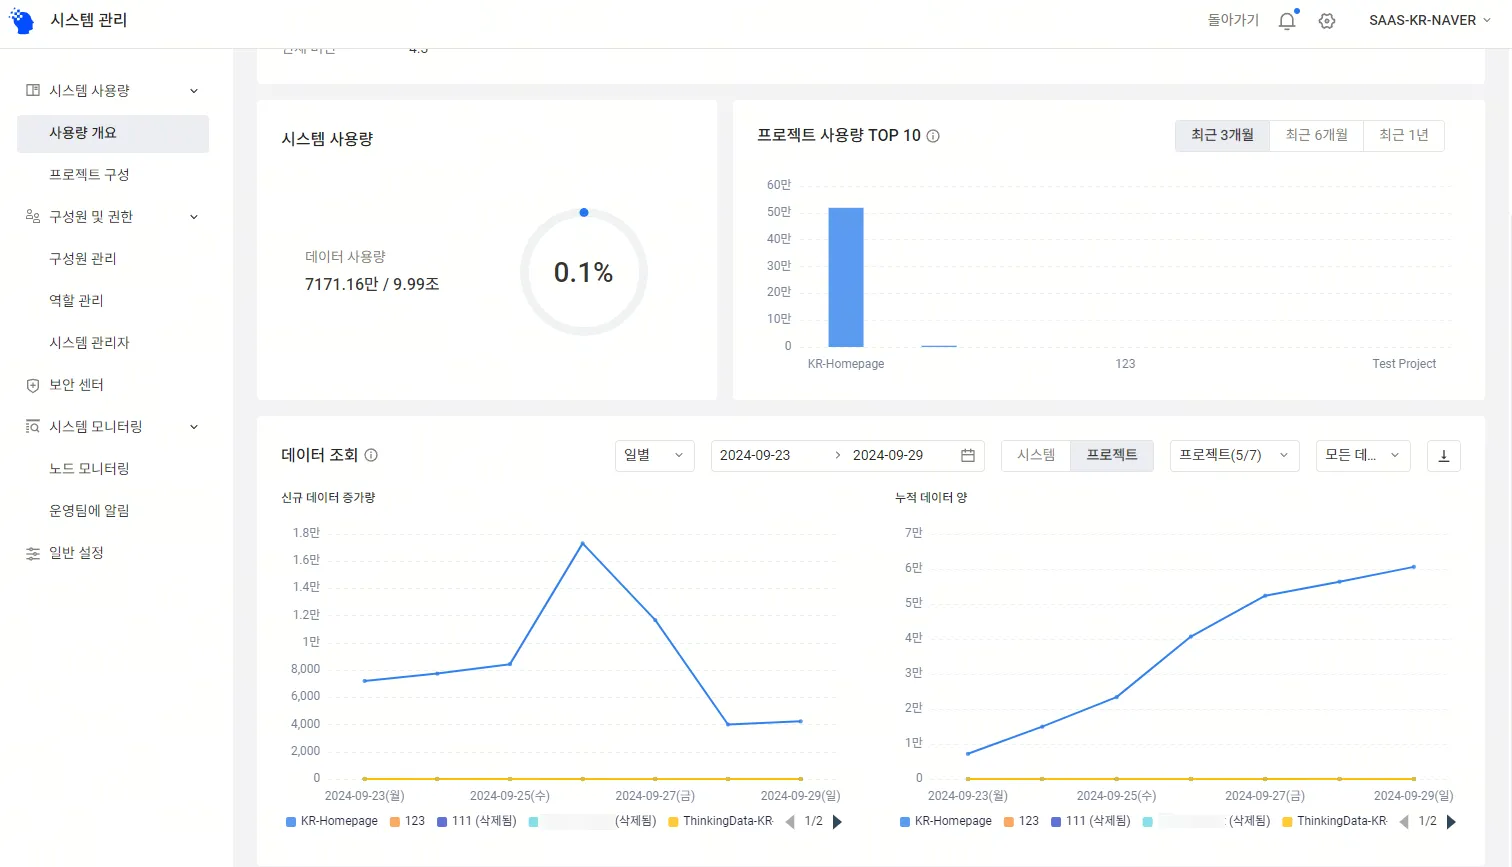Screen dimensions: 1512x867
Task: Click the 돌아가기 link
Action: (x=1233, y=21)
